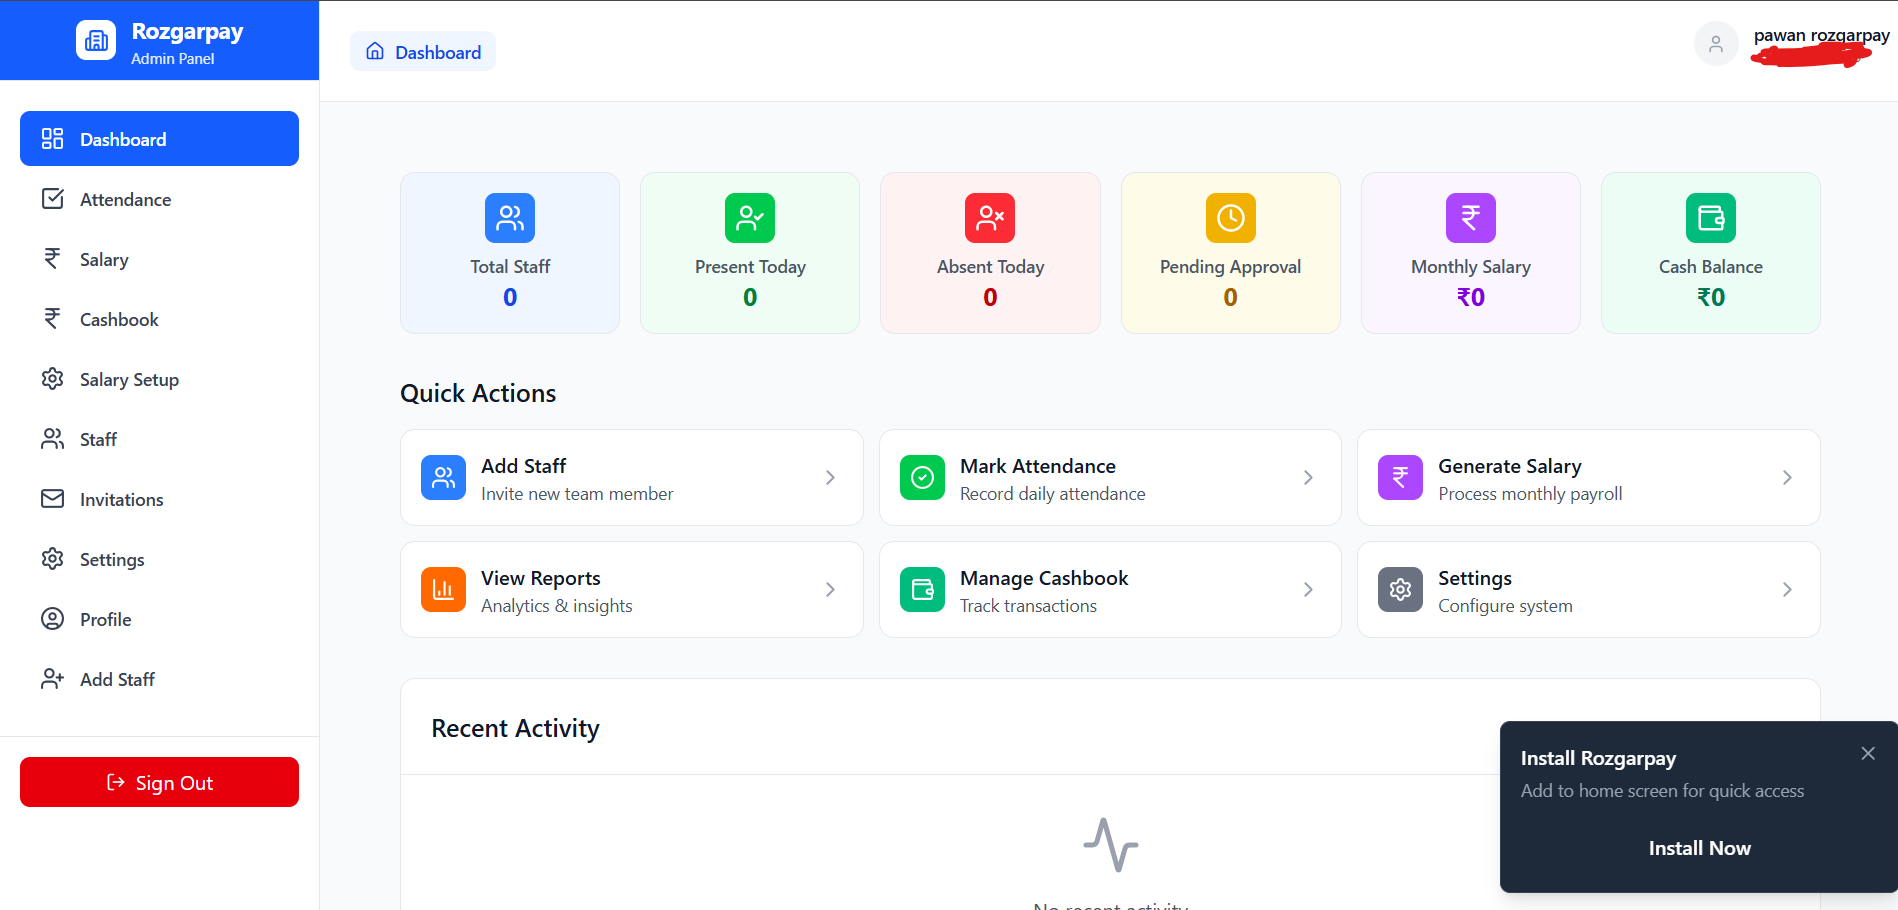Expand the Add Staff quick action chevron
This screenshot has width=1898, height=910.
click(830, 478)
